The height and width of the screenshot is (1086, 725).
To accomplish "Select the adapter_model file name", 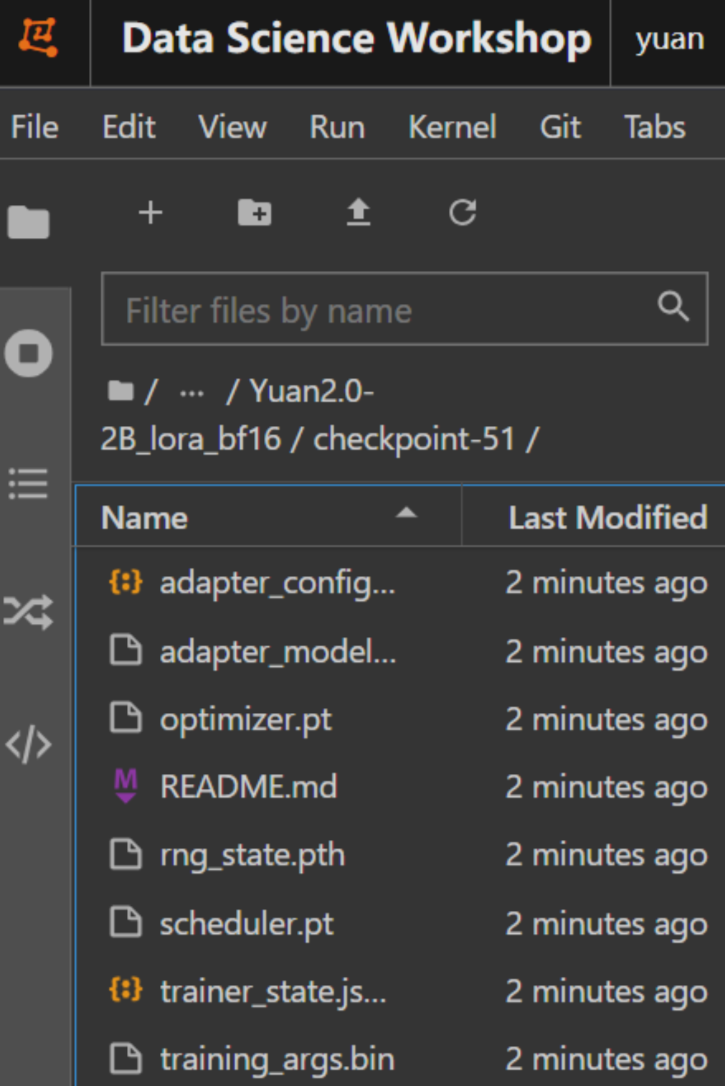I will tap(278, 652).
